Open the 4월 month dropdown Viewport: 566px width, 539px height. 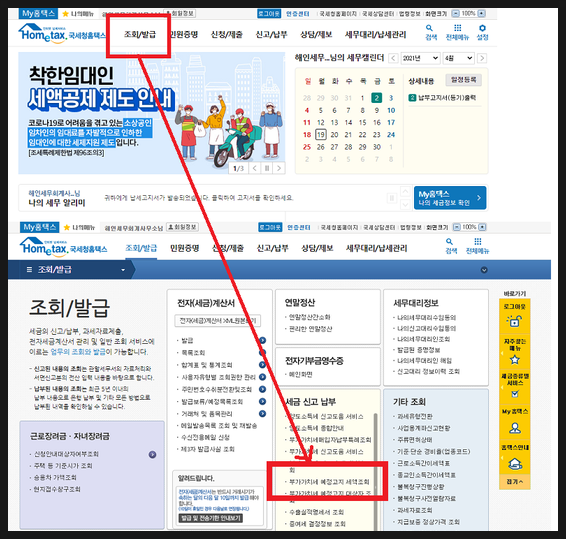tap(458, 58)
